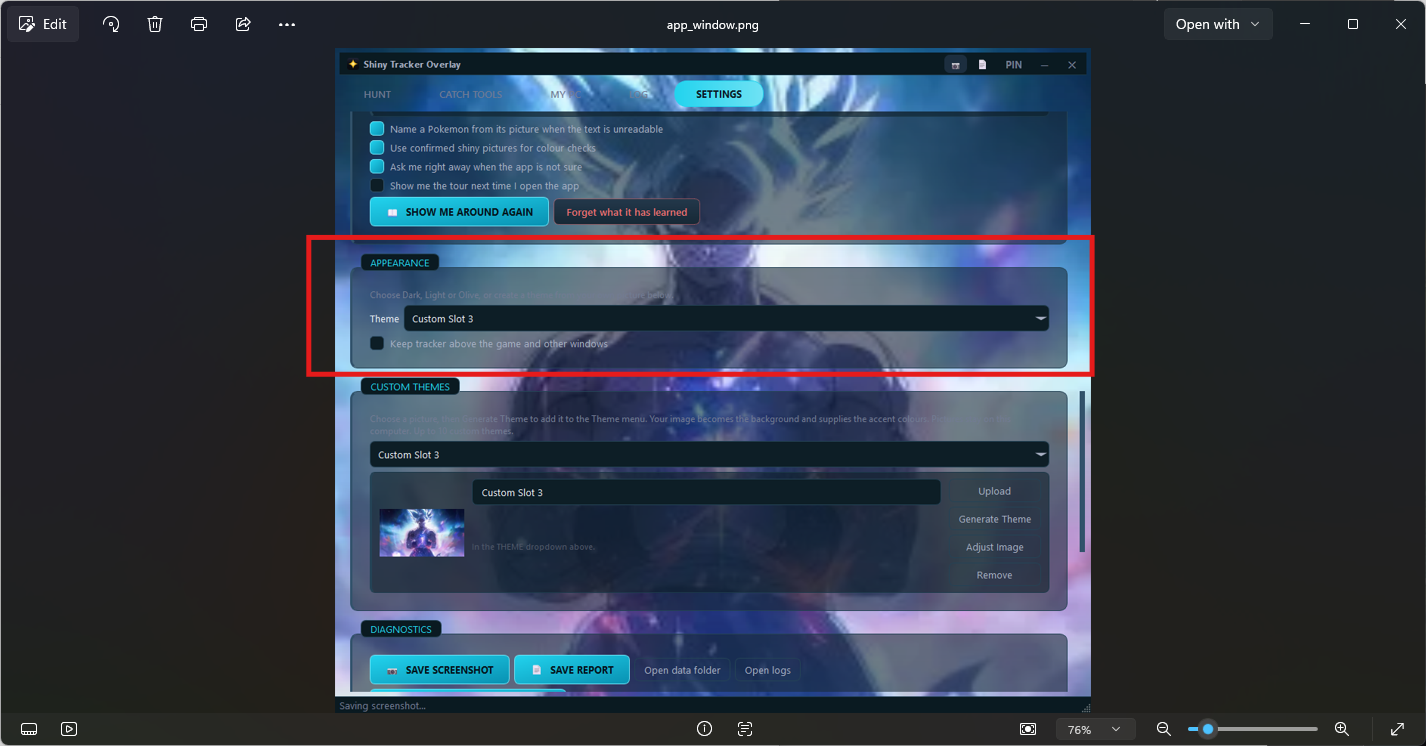
Task: Enter fullscreen with the expand arrows icon
Action: (x=1398, y=729)
